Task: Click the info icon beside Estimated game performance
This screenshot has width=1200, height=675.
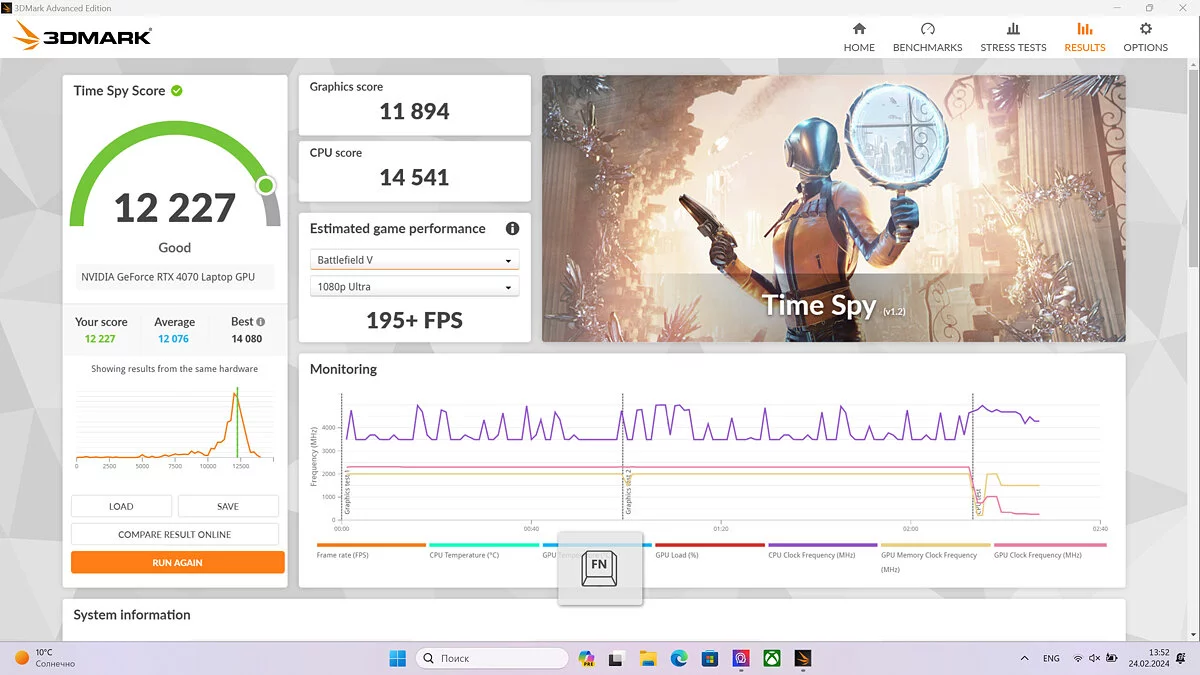Action: tap(512, 229)
